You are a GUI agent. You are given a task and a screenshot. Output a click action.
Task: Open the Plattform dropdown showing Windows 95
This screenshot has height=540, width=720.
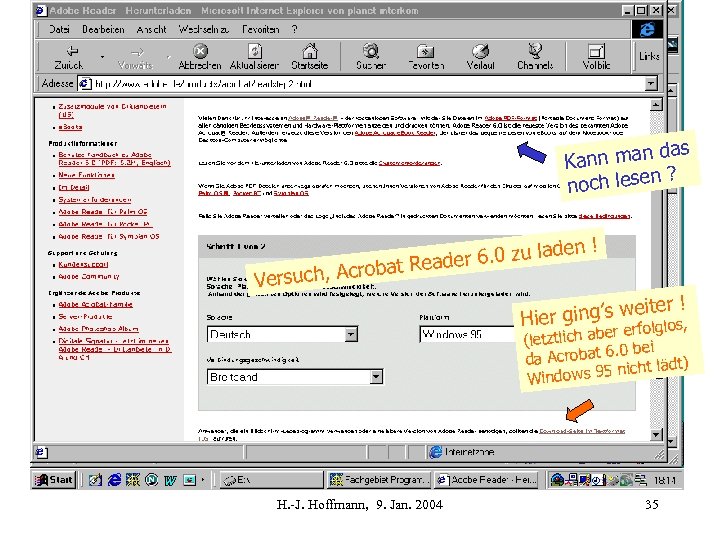point(467,334)
